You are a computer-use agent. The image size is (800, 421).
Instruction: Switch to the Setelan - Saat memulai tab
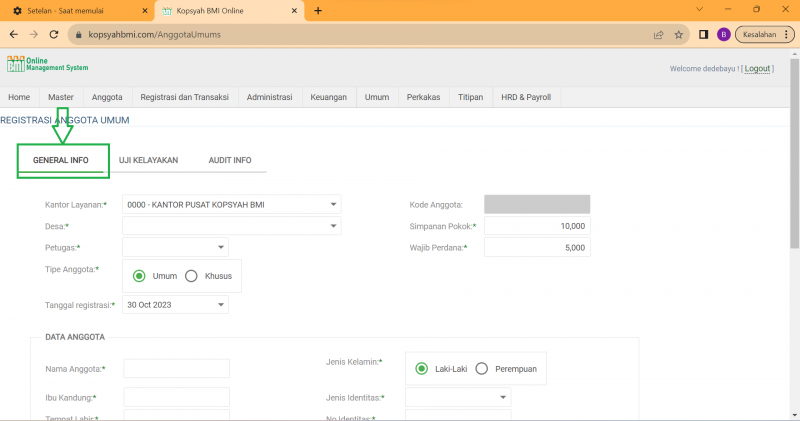(x=77, y=11)
